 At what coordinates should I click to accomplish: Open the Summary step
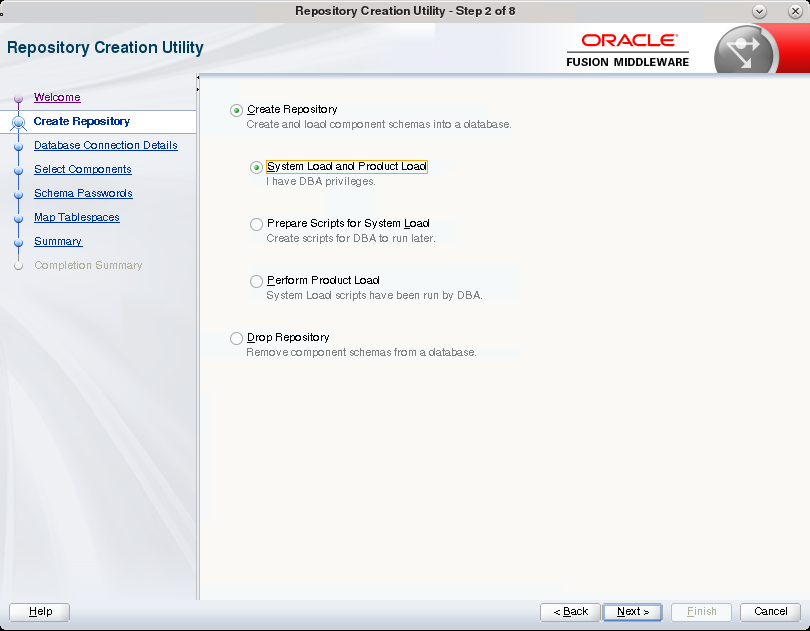57,241
